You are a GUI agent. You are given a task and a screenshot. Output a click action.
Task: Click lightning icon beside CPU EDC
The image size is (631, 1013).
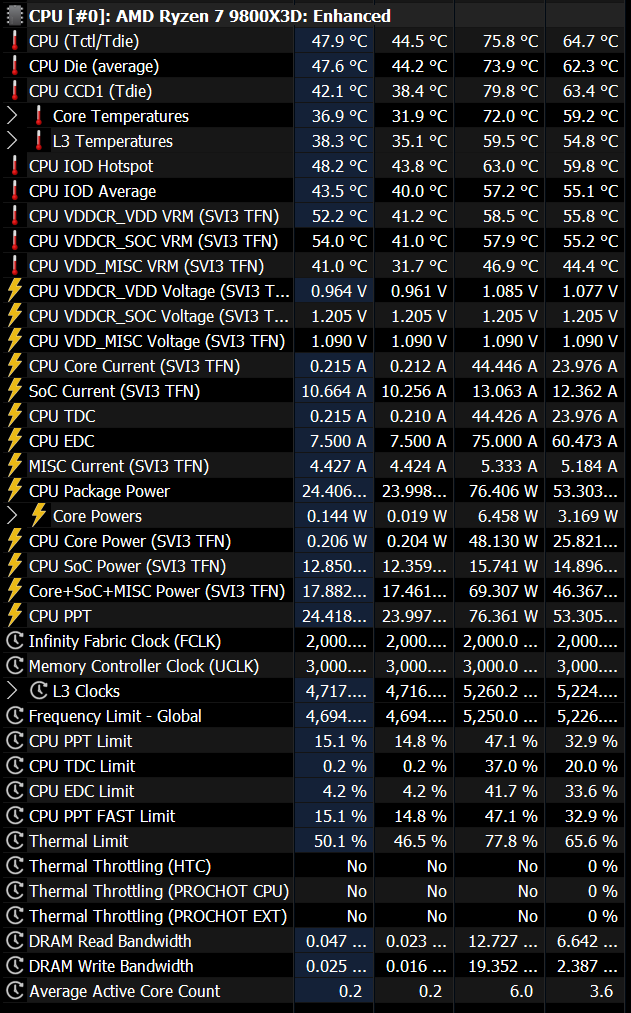[14, 441]
